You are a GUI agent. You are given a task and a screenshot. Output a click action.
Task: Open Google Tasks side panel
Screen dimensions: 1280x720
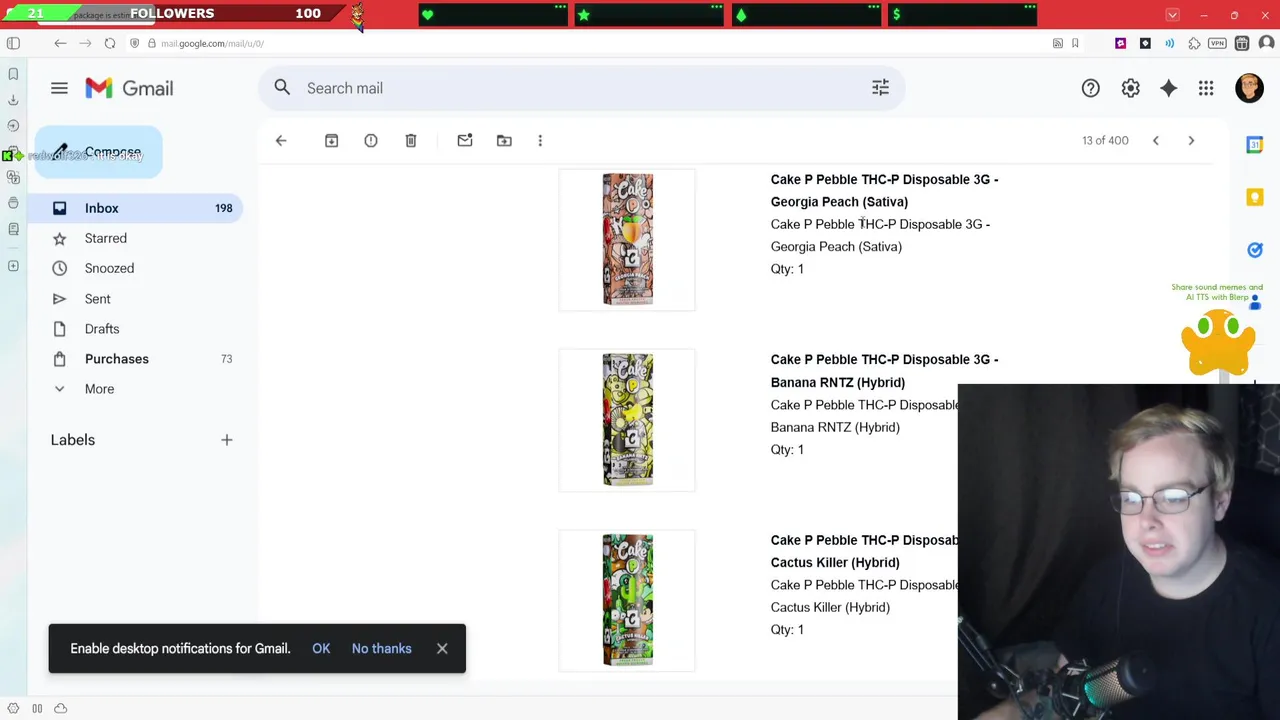click(x=1255, y=249)
